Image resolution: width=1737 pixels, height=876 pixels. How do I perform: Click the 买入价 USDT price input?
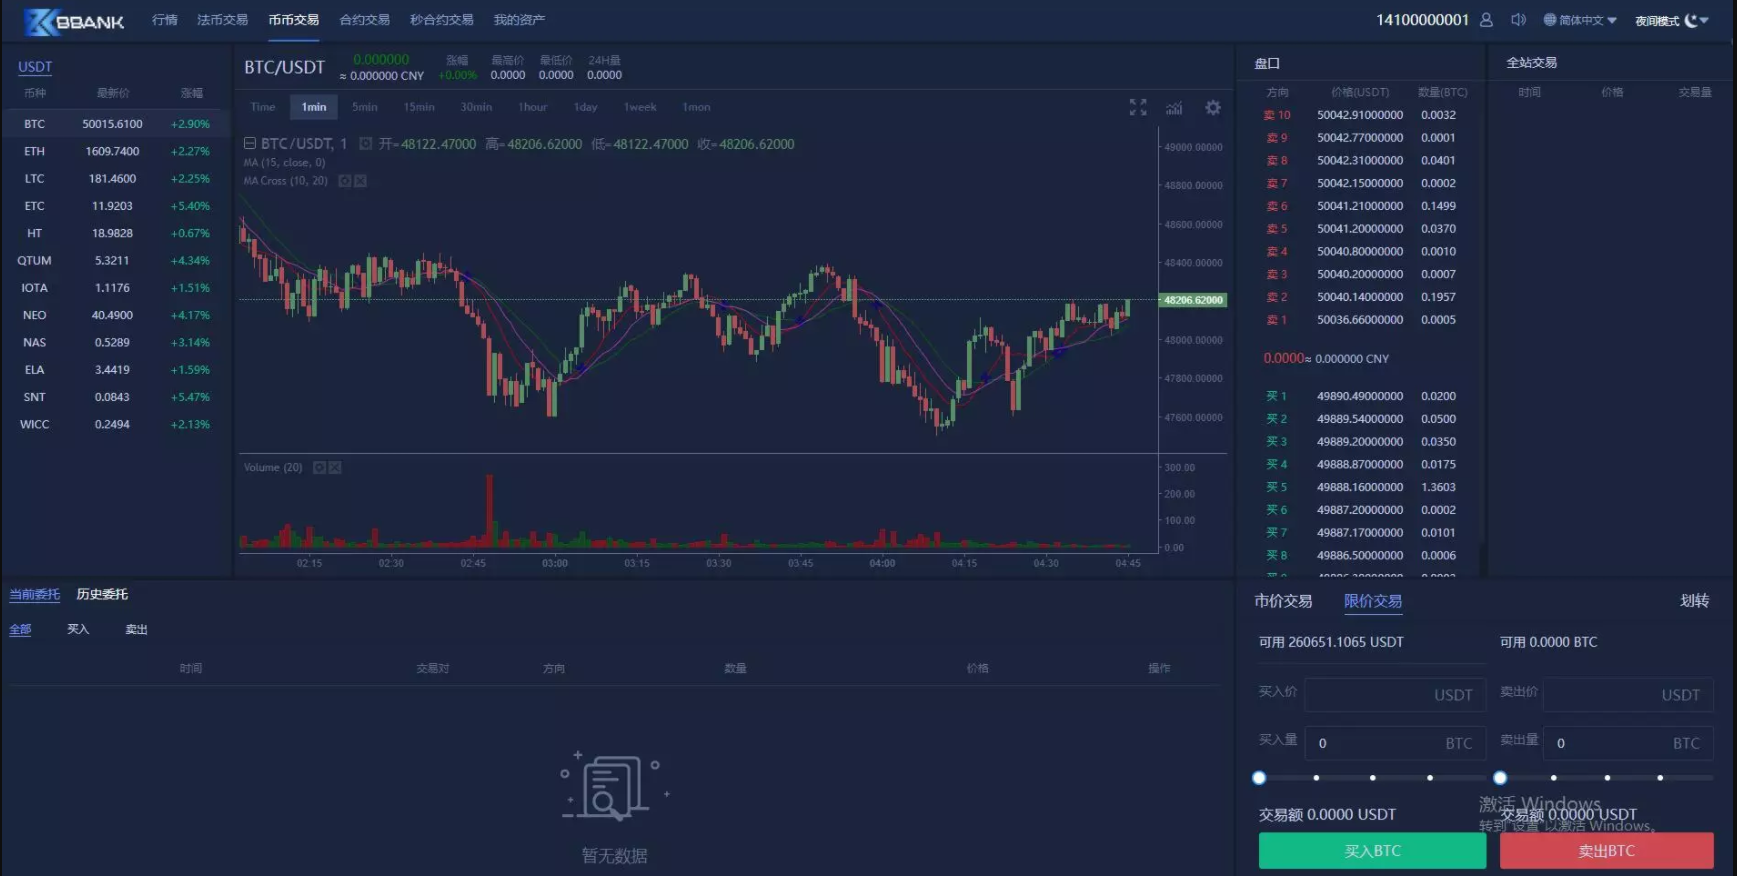point(1390,695)
